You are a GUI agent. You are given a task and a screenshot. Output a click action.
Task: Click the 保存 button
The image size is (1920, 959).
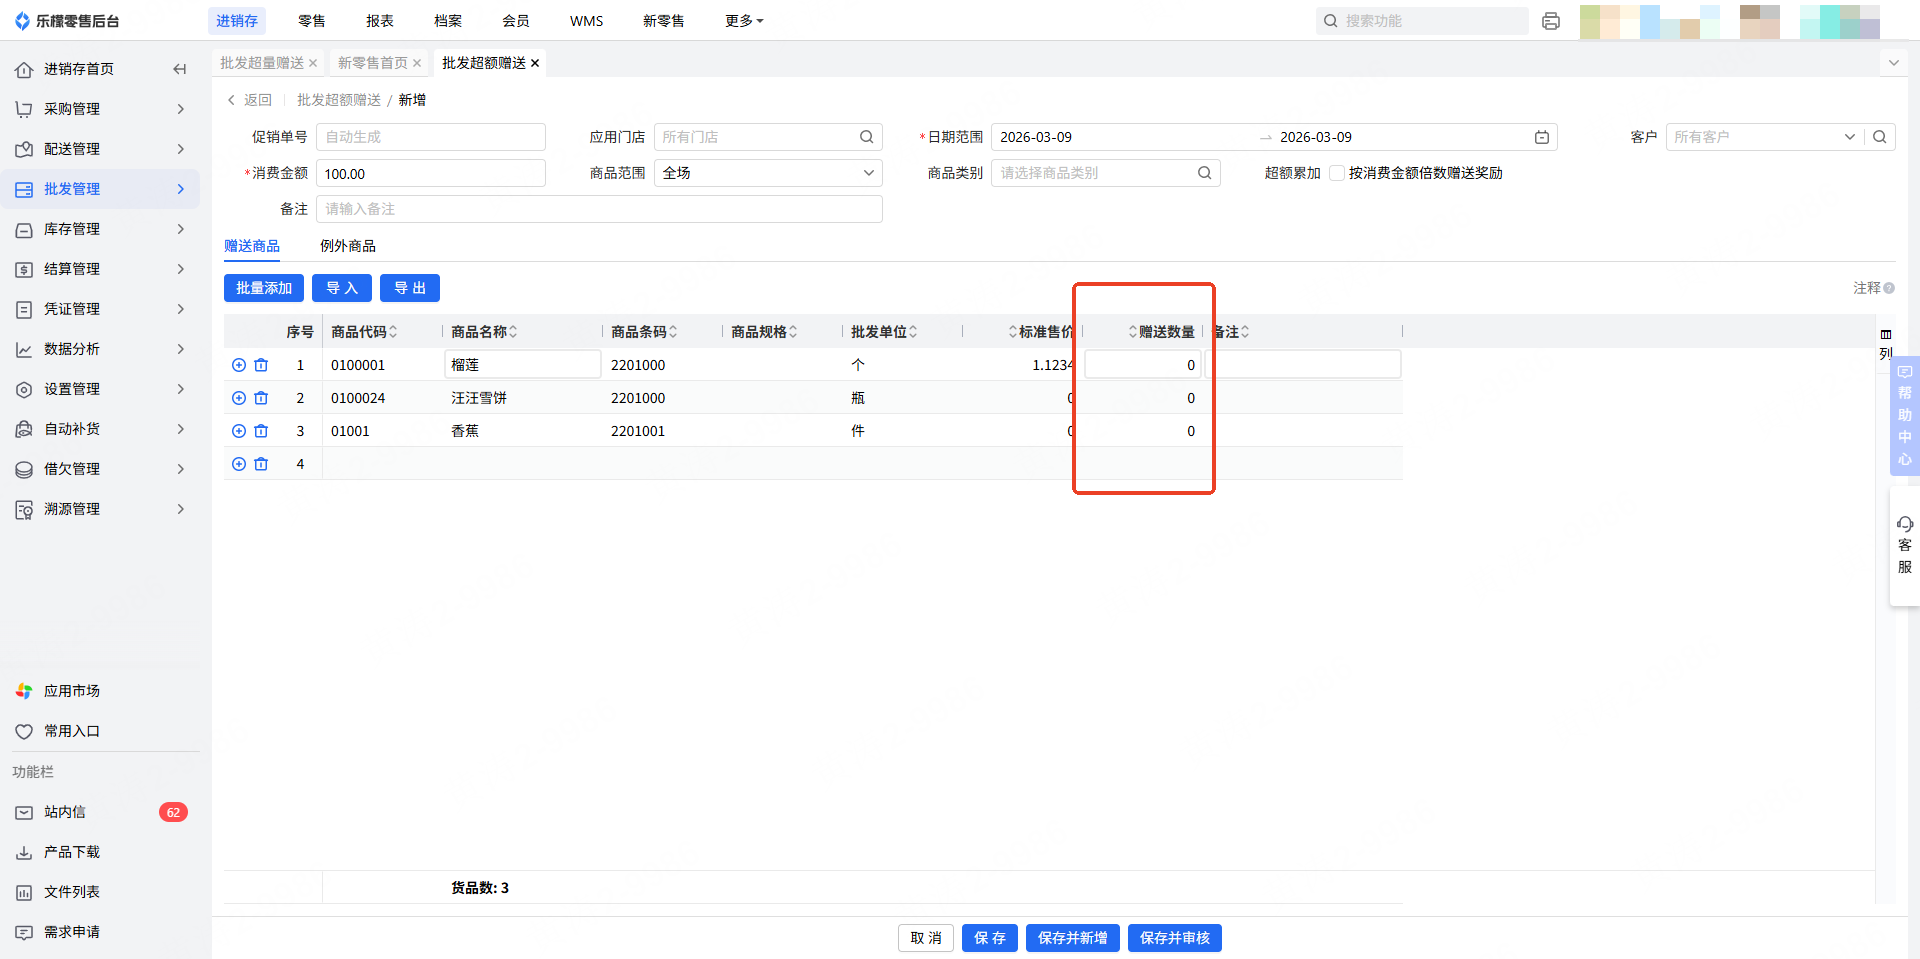pyautogui.click(x=990, y=938)
